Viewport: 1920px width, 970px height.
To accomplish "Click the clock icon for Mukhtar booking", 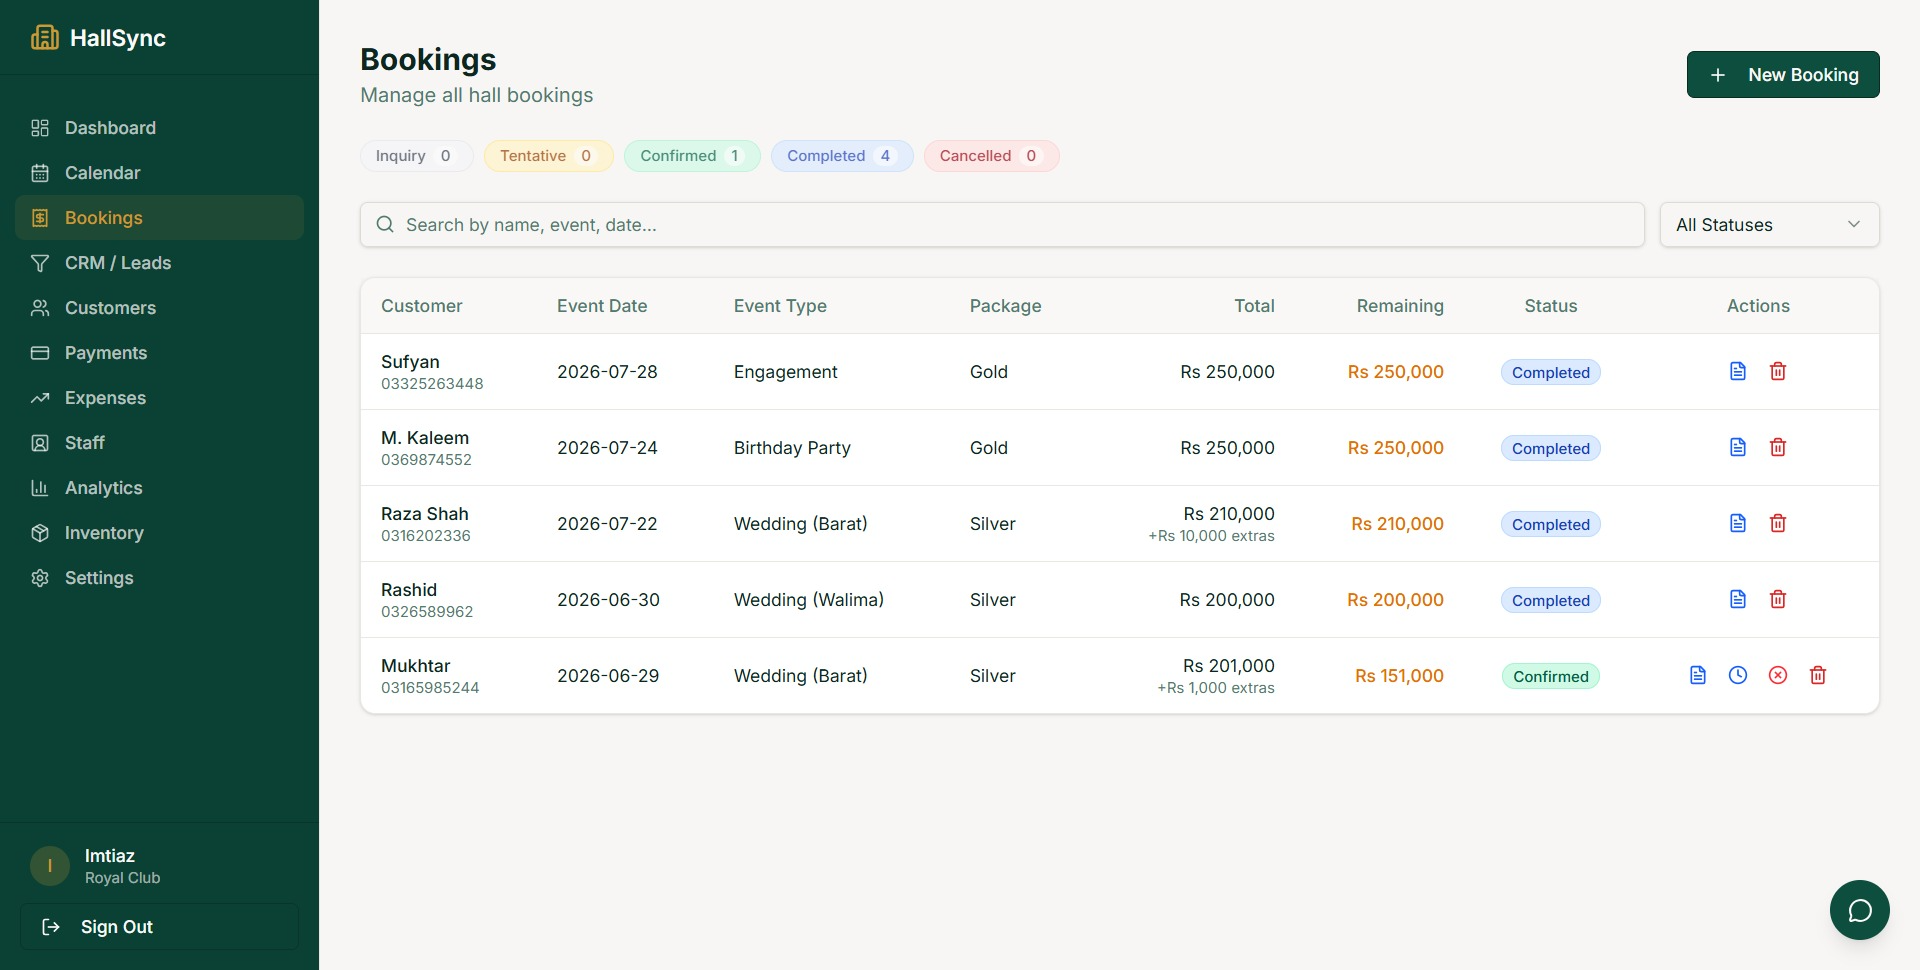I will [1738, 675].
